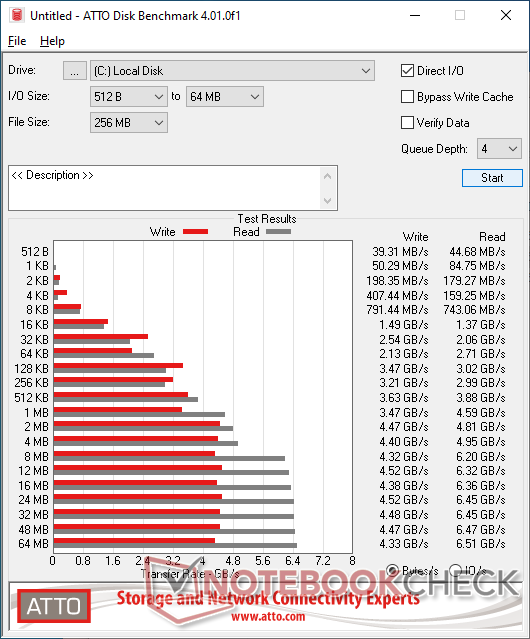
Task: Click the 128 KB row label
Action: 31,369
